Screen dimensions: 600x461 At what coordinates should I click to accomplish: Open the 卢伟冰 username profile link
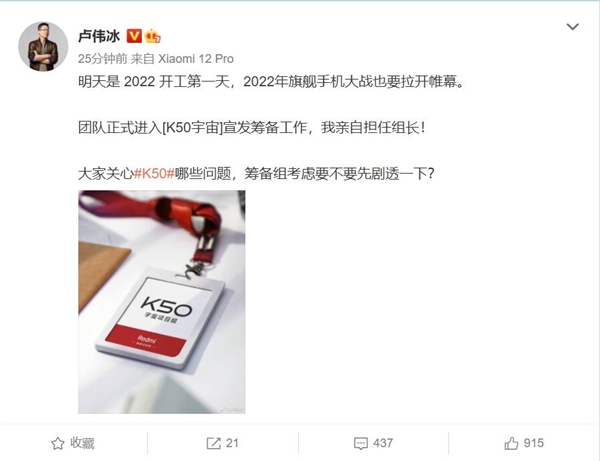(99, 36)
